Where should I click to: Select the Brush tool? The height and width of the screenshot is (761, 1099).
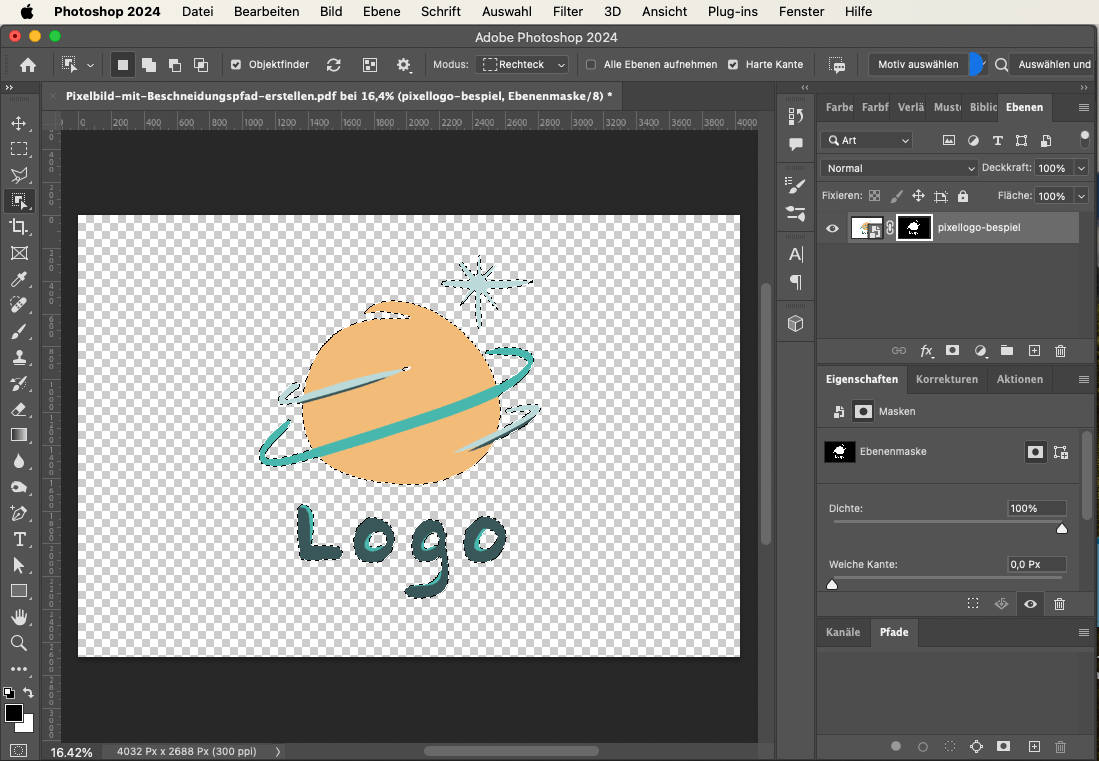(x=19, y=331)
